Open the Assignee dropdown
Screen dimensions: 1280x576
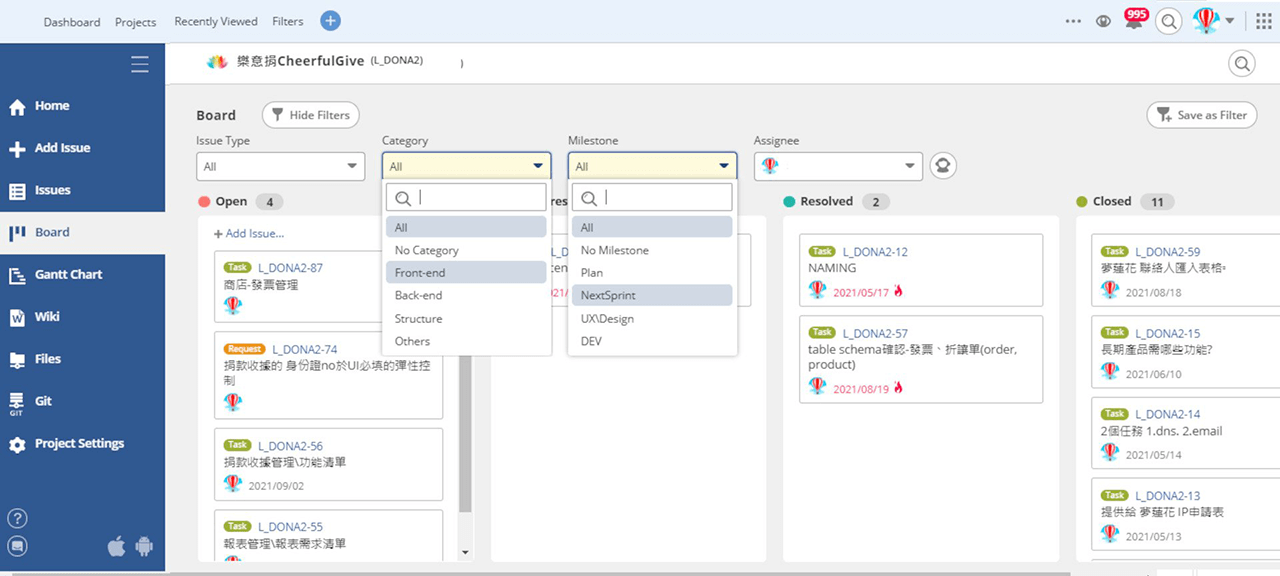click(837, 165)
